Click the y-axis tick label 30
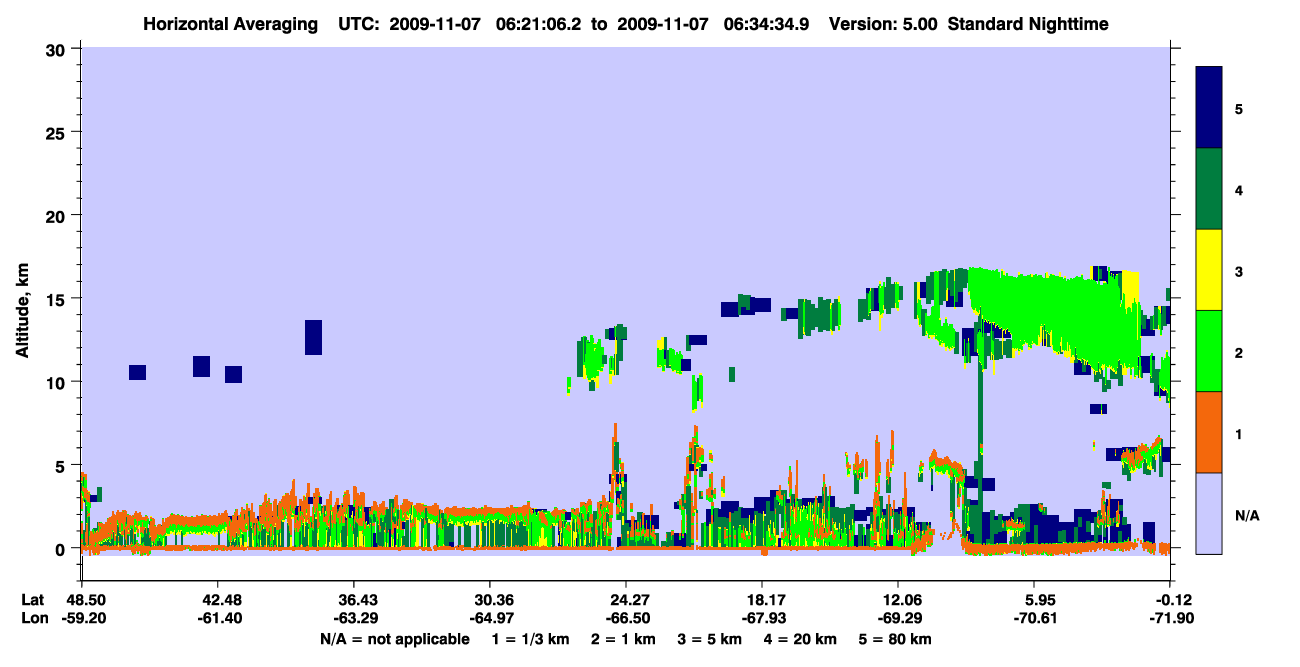1300x667 pixels. pyautogui.click(x=58, y=49)
